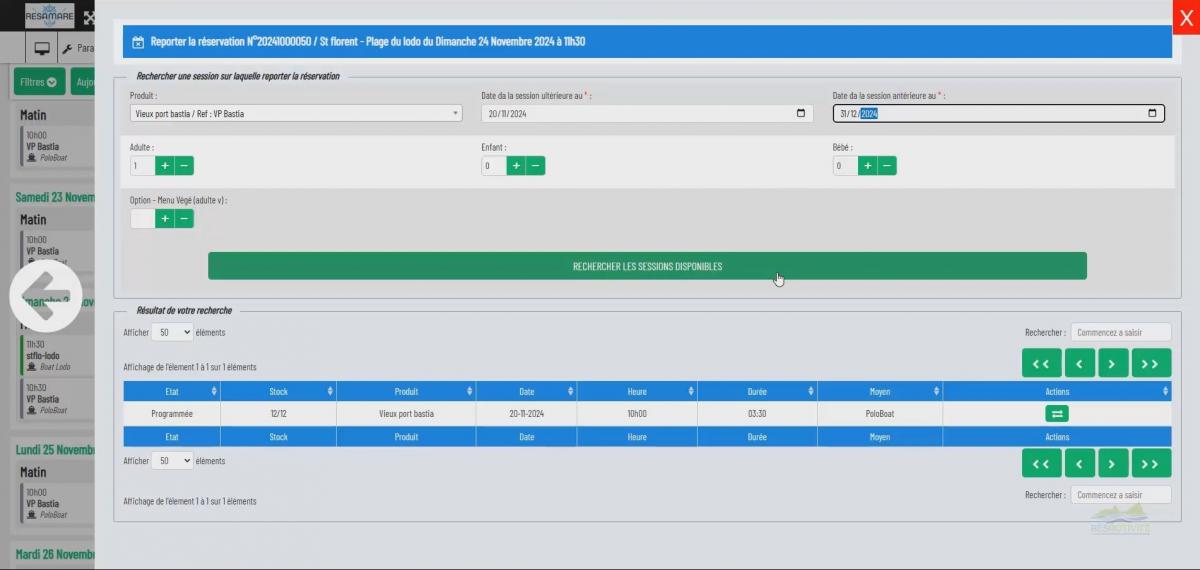
Task: Go to first page using bottom << button
Action: 1041,463
